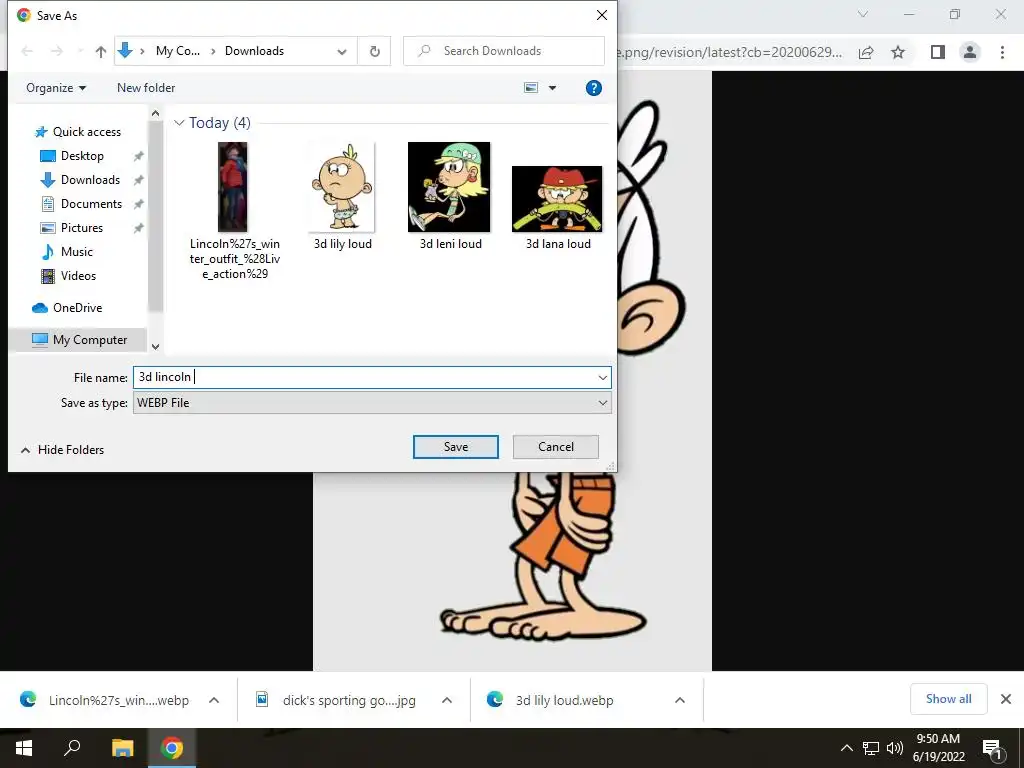The height and width of the screenshot is (768, 1024).
Task: Go back in Save As dialog
Action: (27, 51)
